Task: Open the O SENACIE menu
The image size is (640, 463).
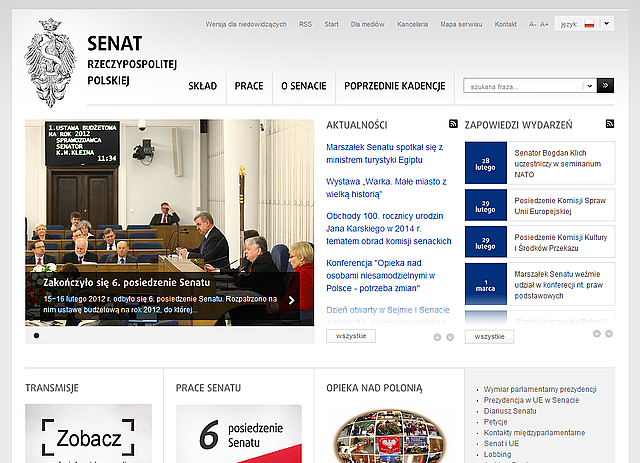Action: point(304,86)
